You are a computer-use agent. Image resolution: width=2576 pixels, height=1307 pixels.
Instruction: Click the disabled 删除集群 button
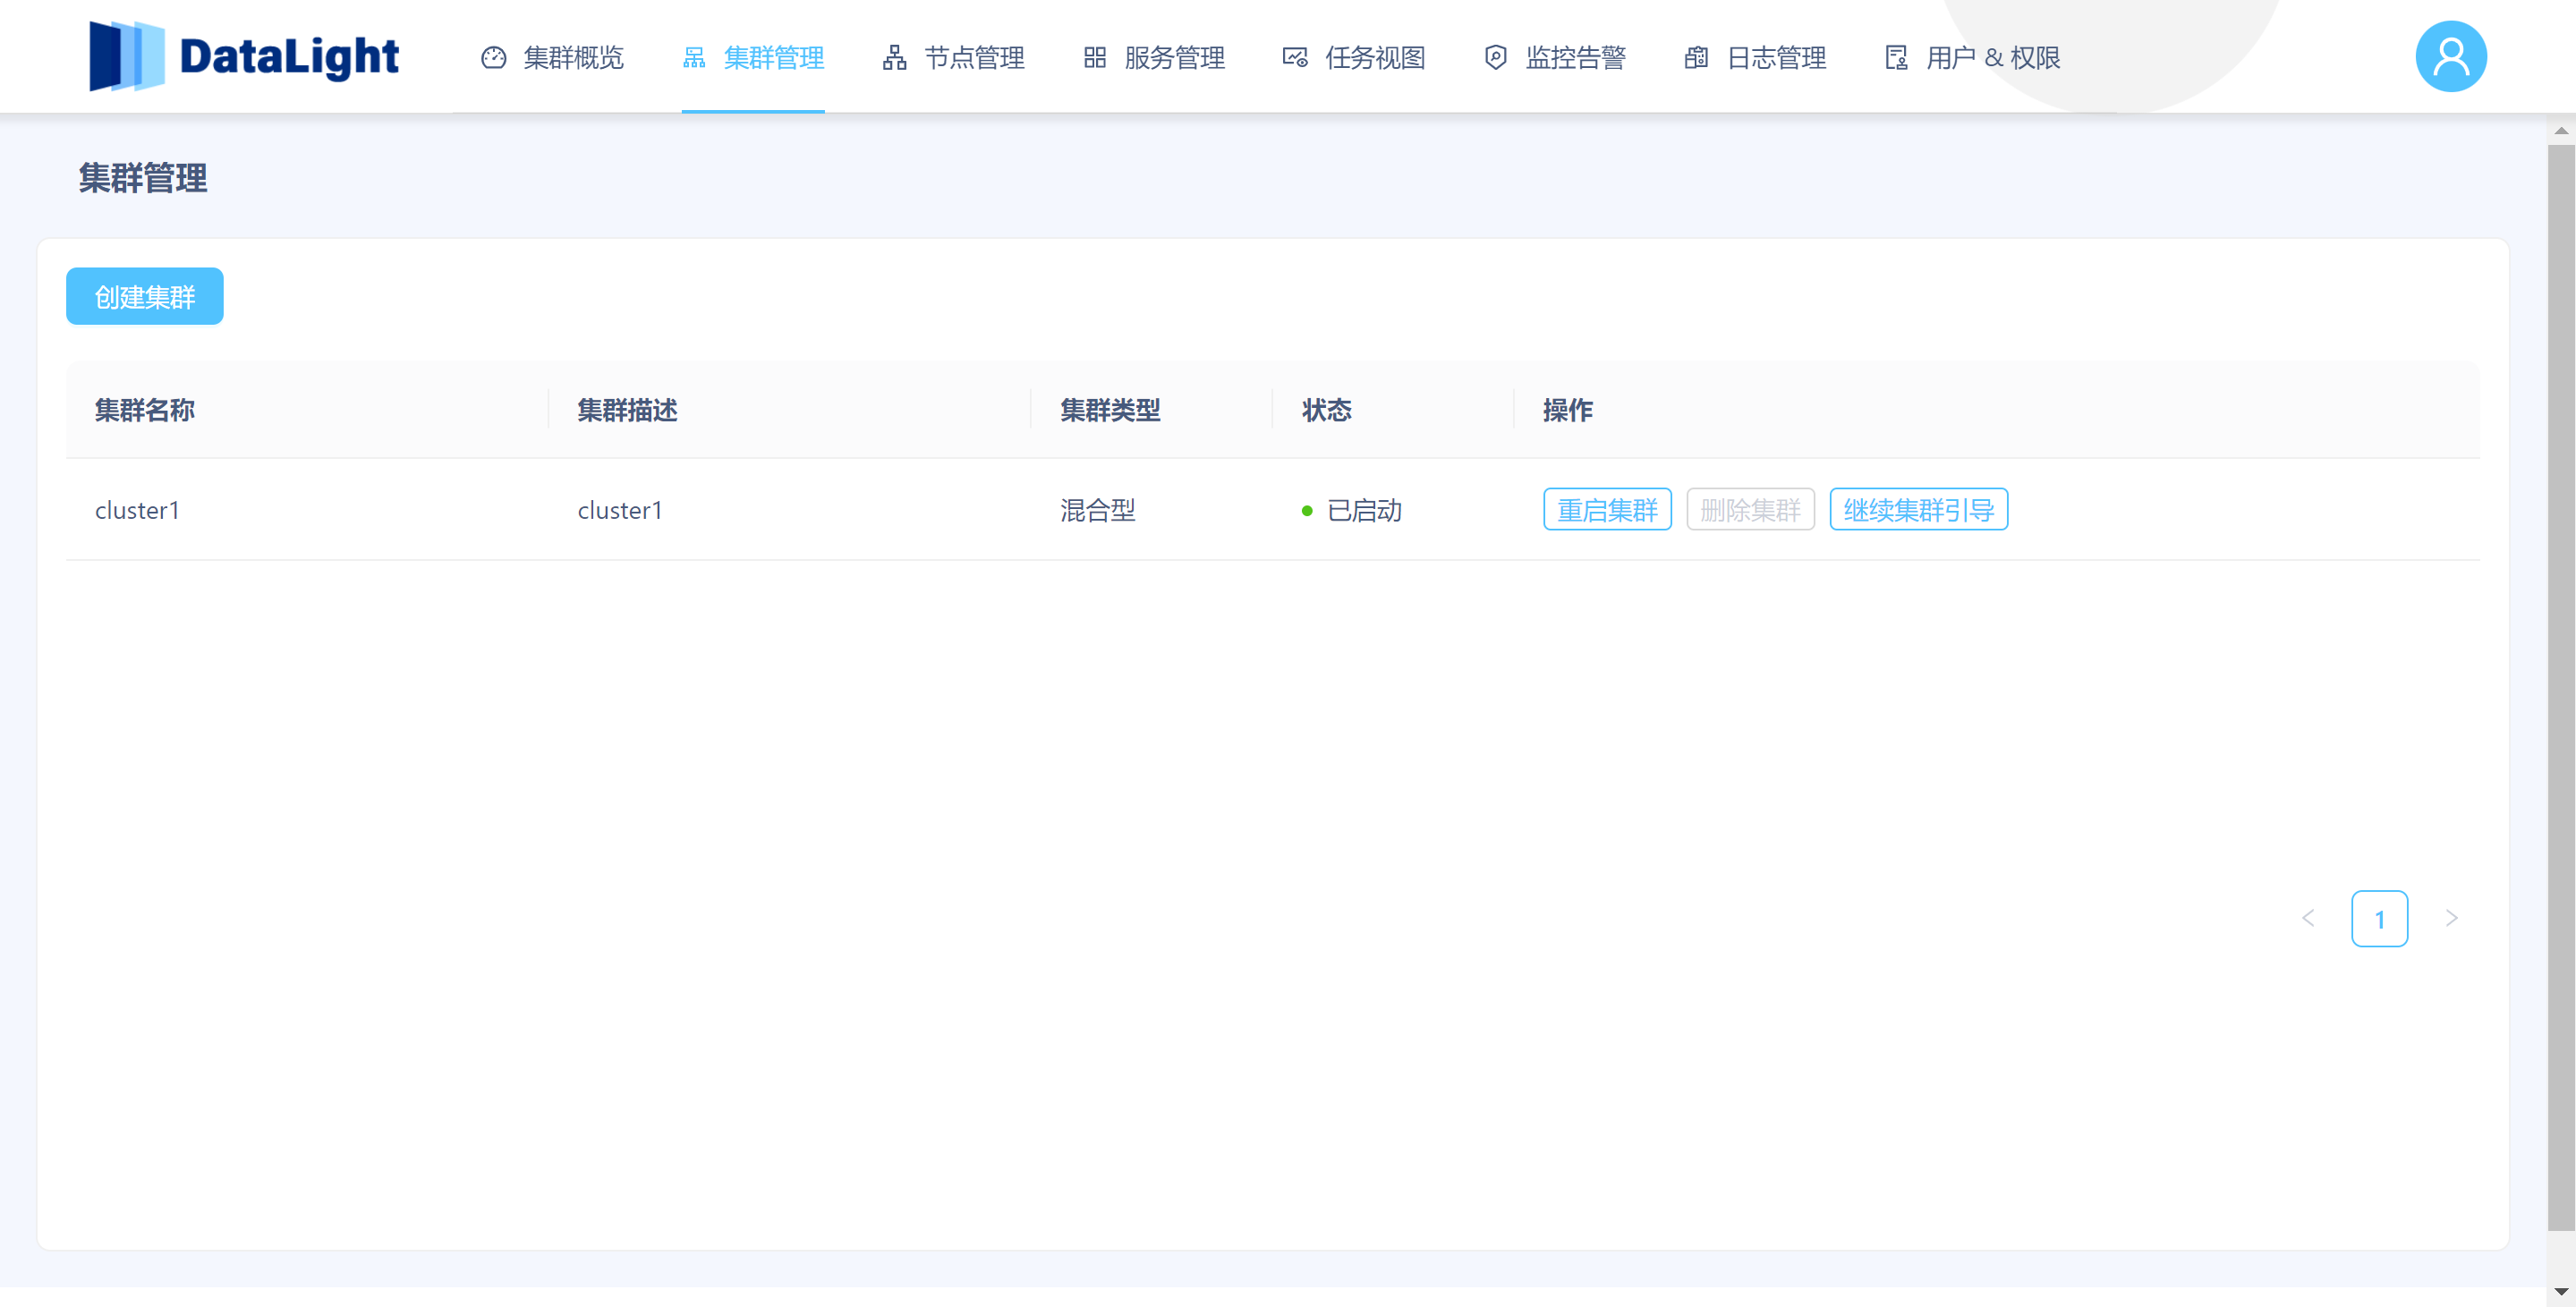pyautogui.click(x=1750, y=510)
